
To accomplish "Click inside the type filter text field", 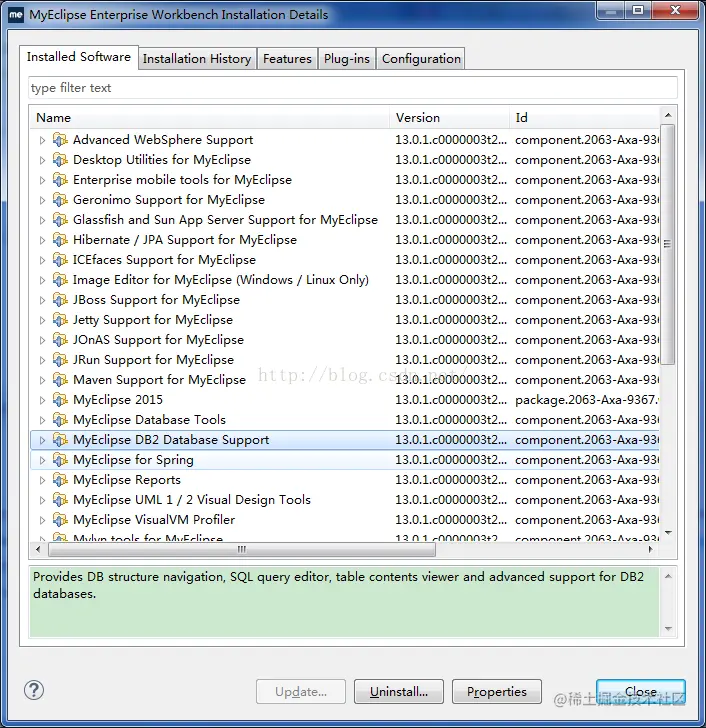I will pos(353,88).
